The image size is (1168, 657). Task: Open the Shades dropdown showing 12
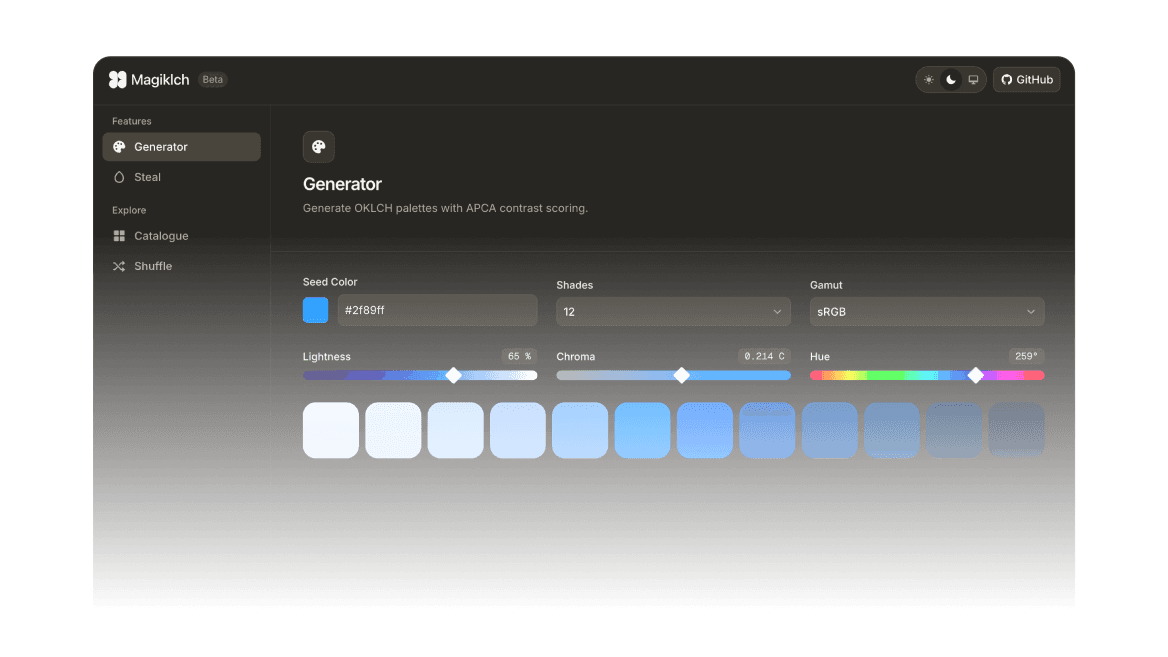(x=673, y=311)
